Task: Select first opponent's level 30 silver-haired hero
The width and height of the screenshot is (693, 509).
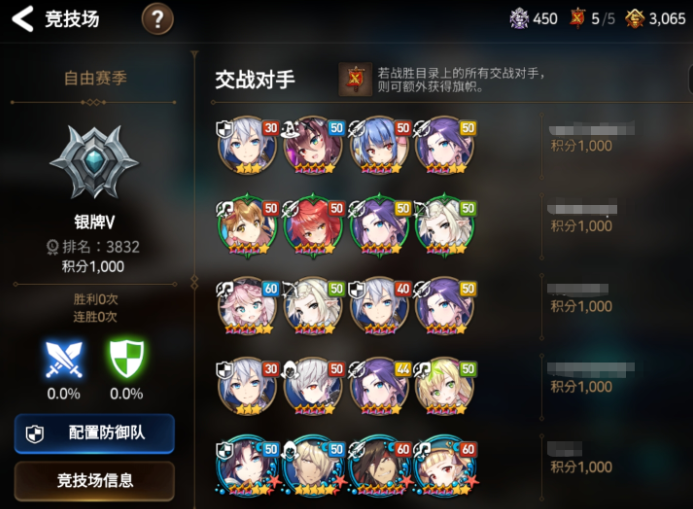Action: 248,145
